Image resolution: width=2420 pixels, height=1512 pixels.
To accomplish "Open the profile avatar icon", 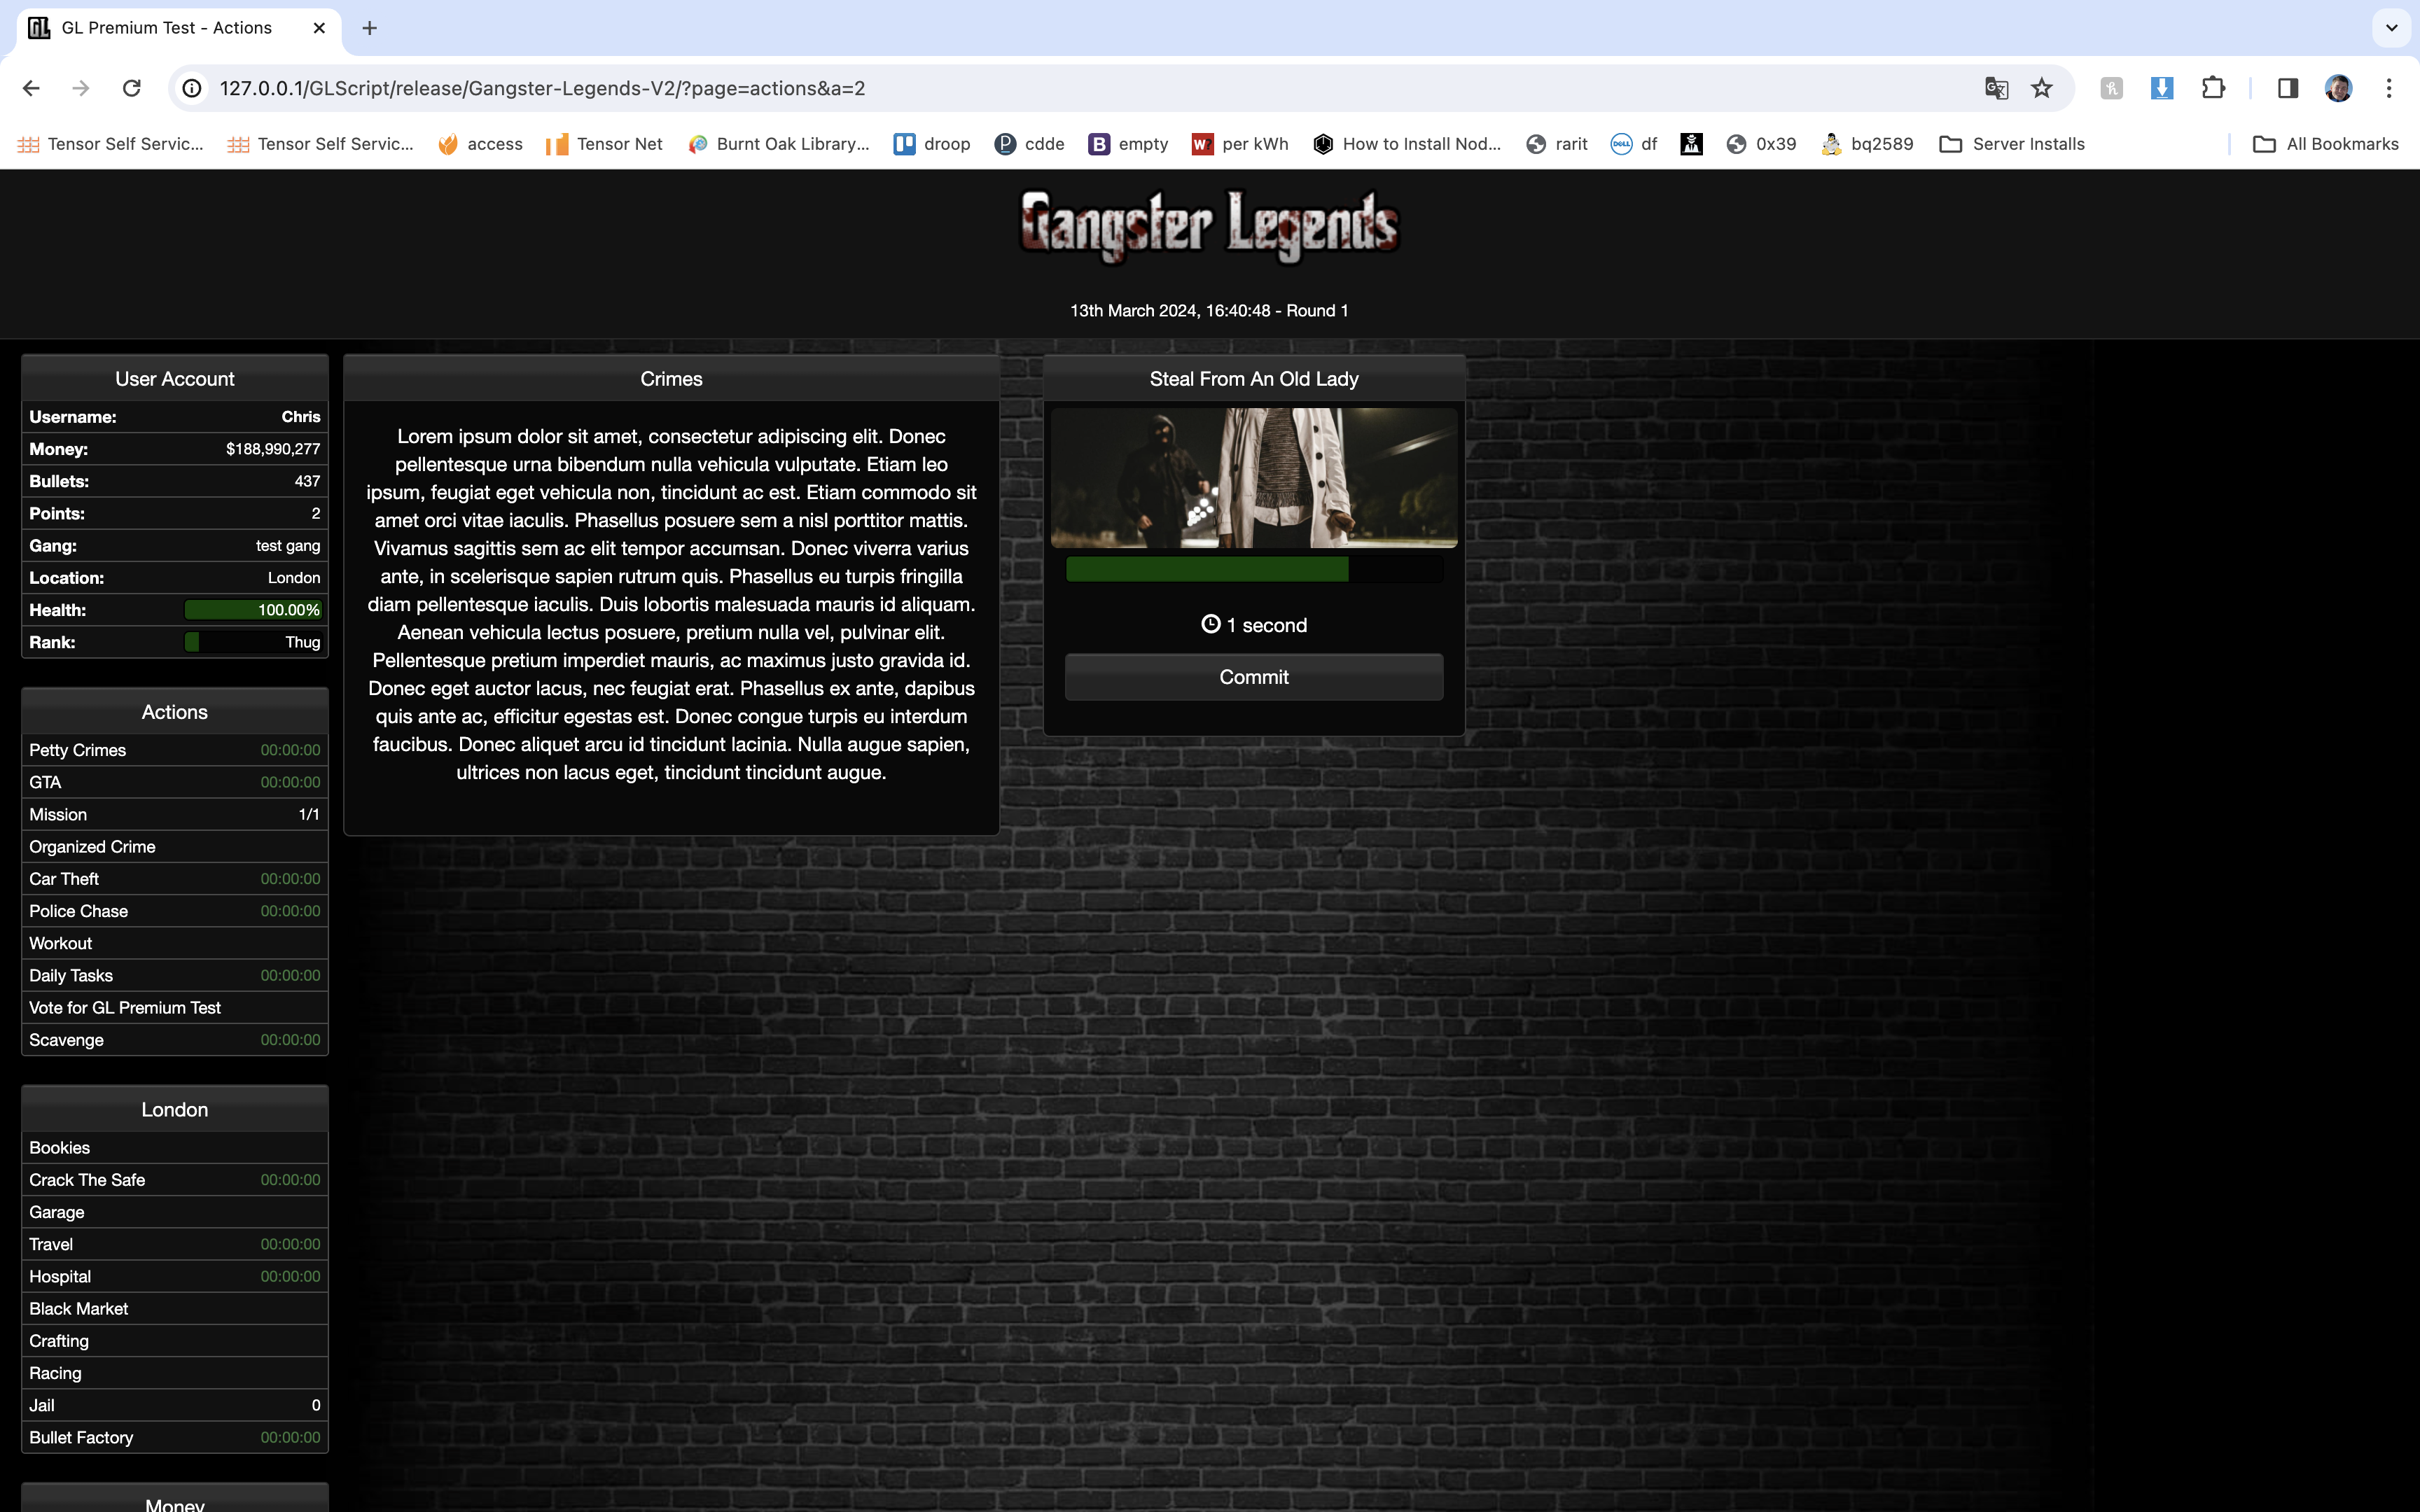I will coord(2338,88).
